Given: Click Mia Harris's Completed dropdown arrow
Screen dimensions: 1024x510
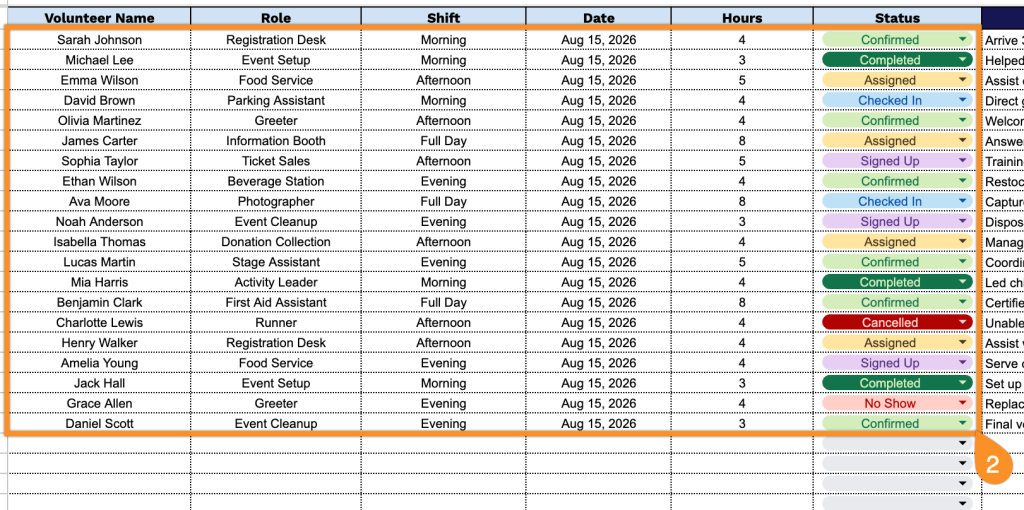Looking at the screenshot, I should (x=962, y=282).
